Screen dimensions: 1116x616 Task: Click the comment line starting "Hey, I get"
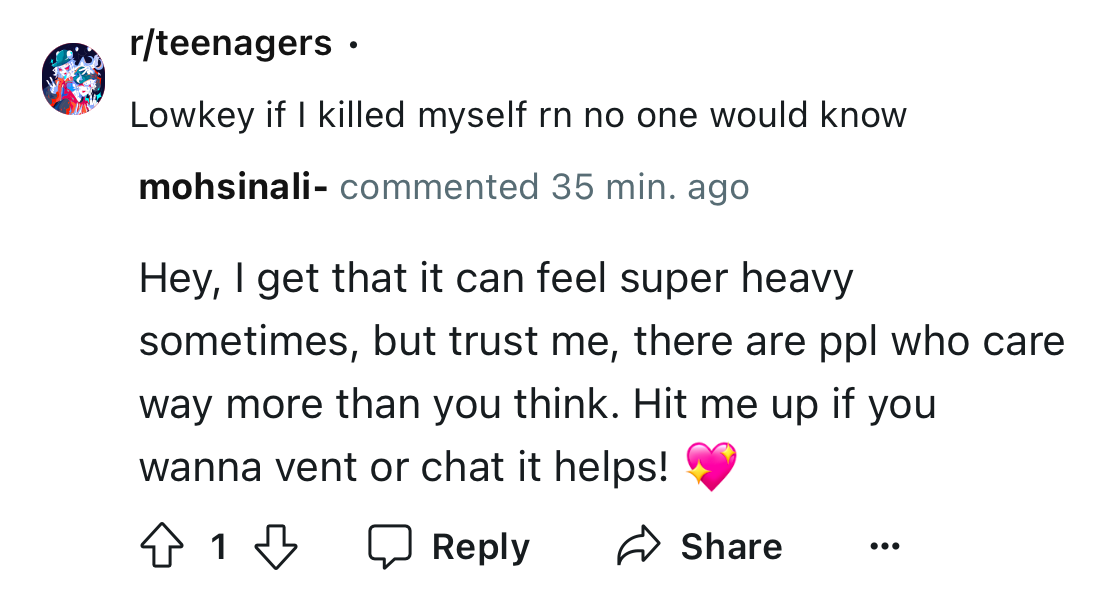496,279
